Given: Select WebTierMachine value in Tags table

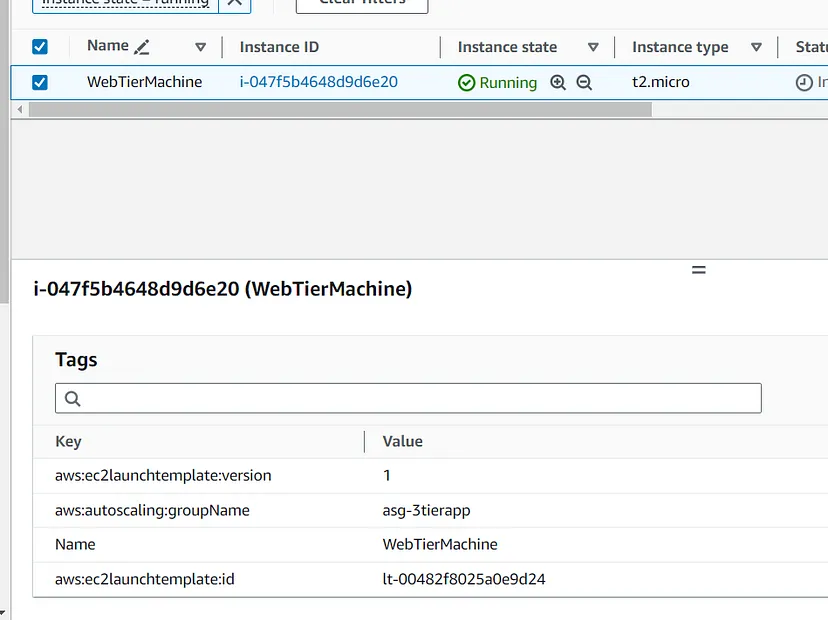Looking at the screenshot, I should click(x=440, y=544).
